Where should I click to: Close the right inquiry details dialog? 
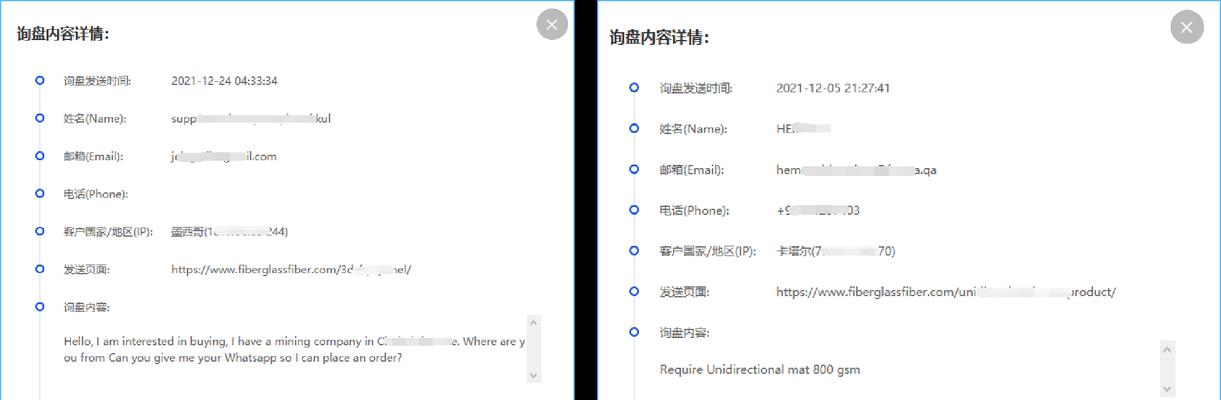pos(1187,27)
